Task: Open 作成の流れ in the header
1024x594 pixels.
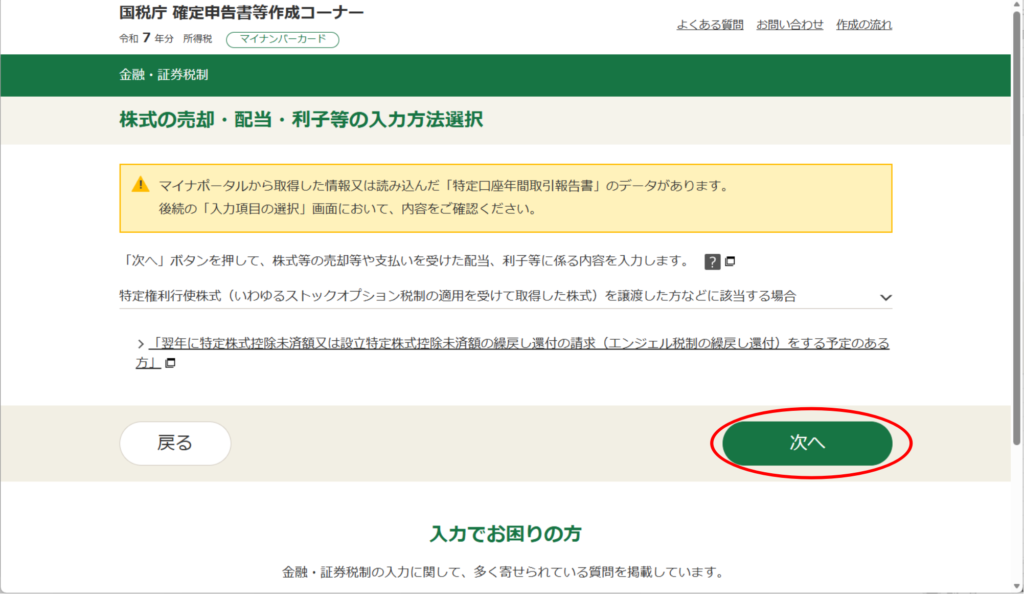Action: click(863, 25)
